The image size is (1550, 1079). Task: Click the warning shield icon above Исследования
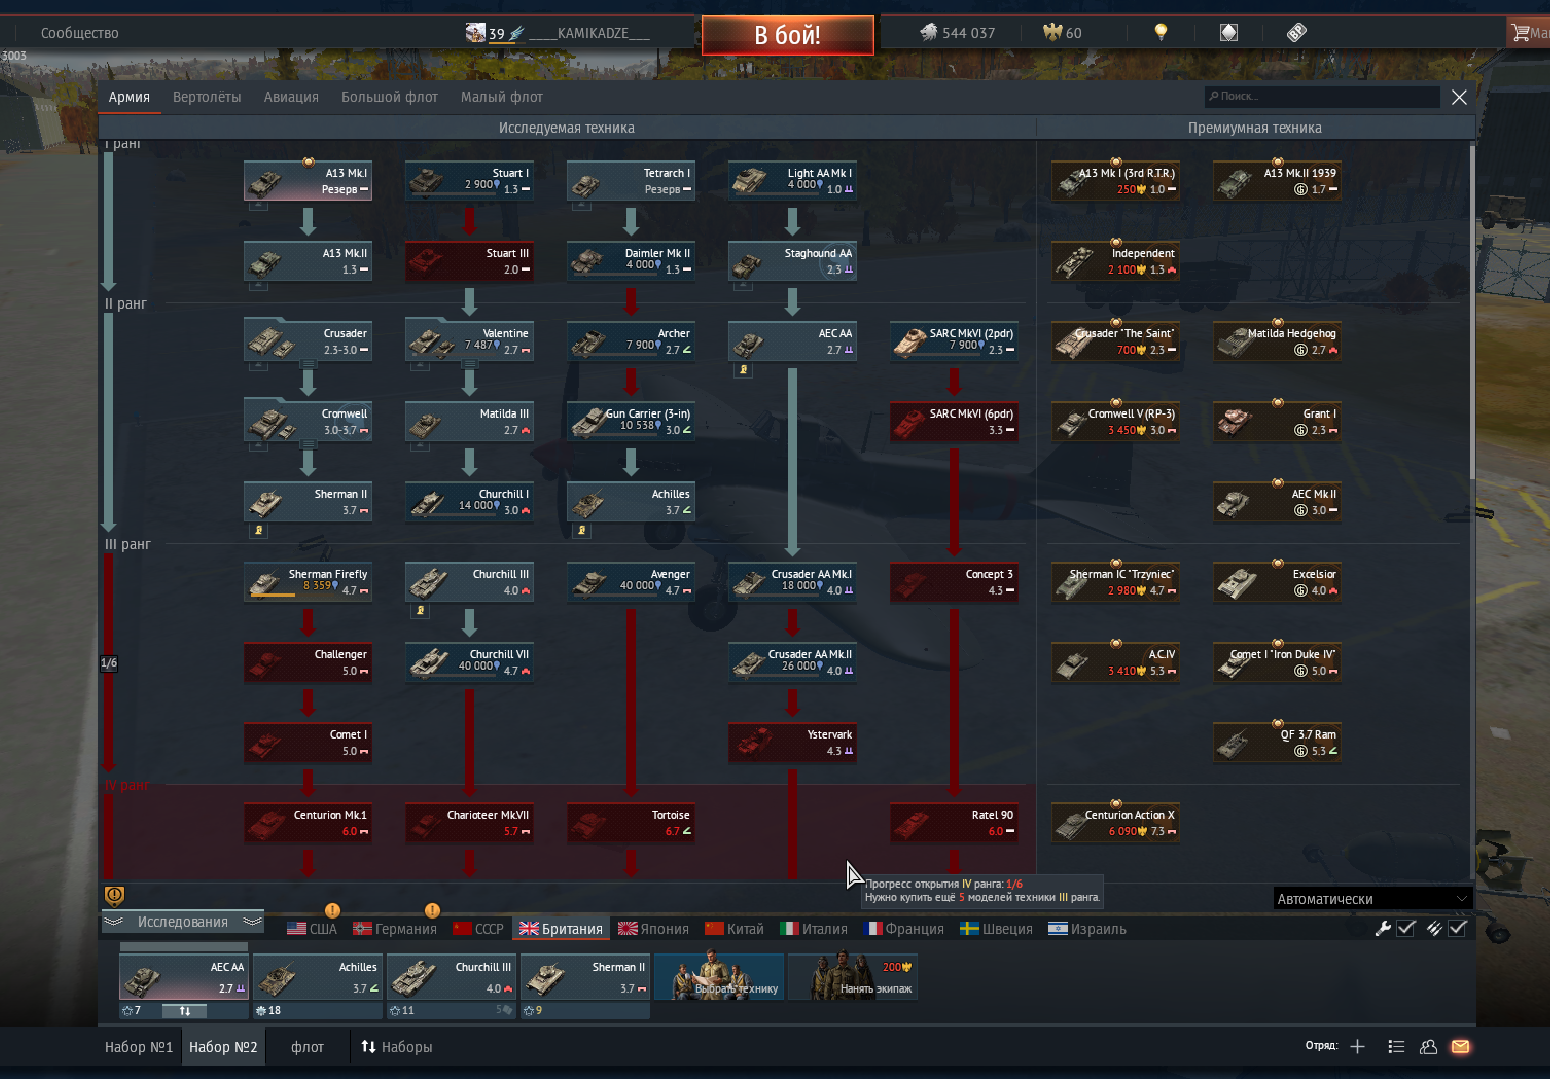point(114,896)
